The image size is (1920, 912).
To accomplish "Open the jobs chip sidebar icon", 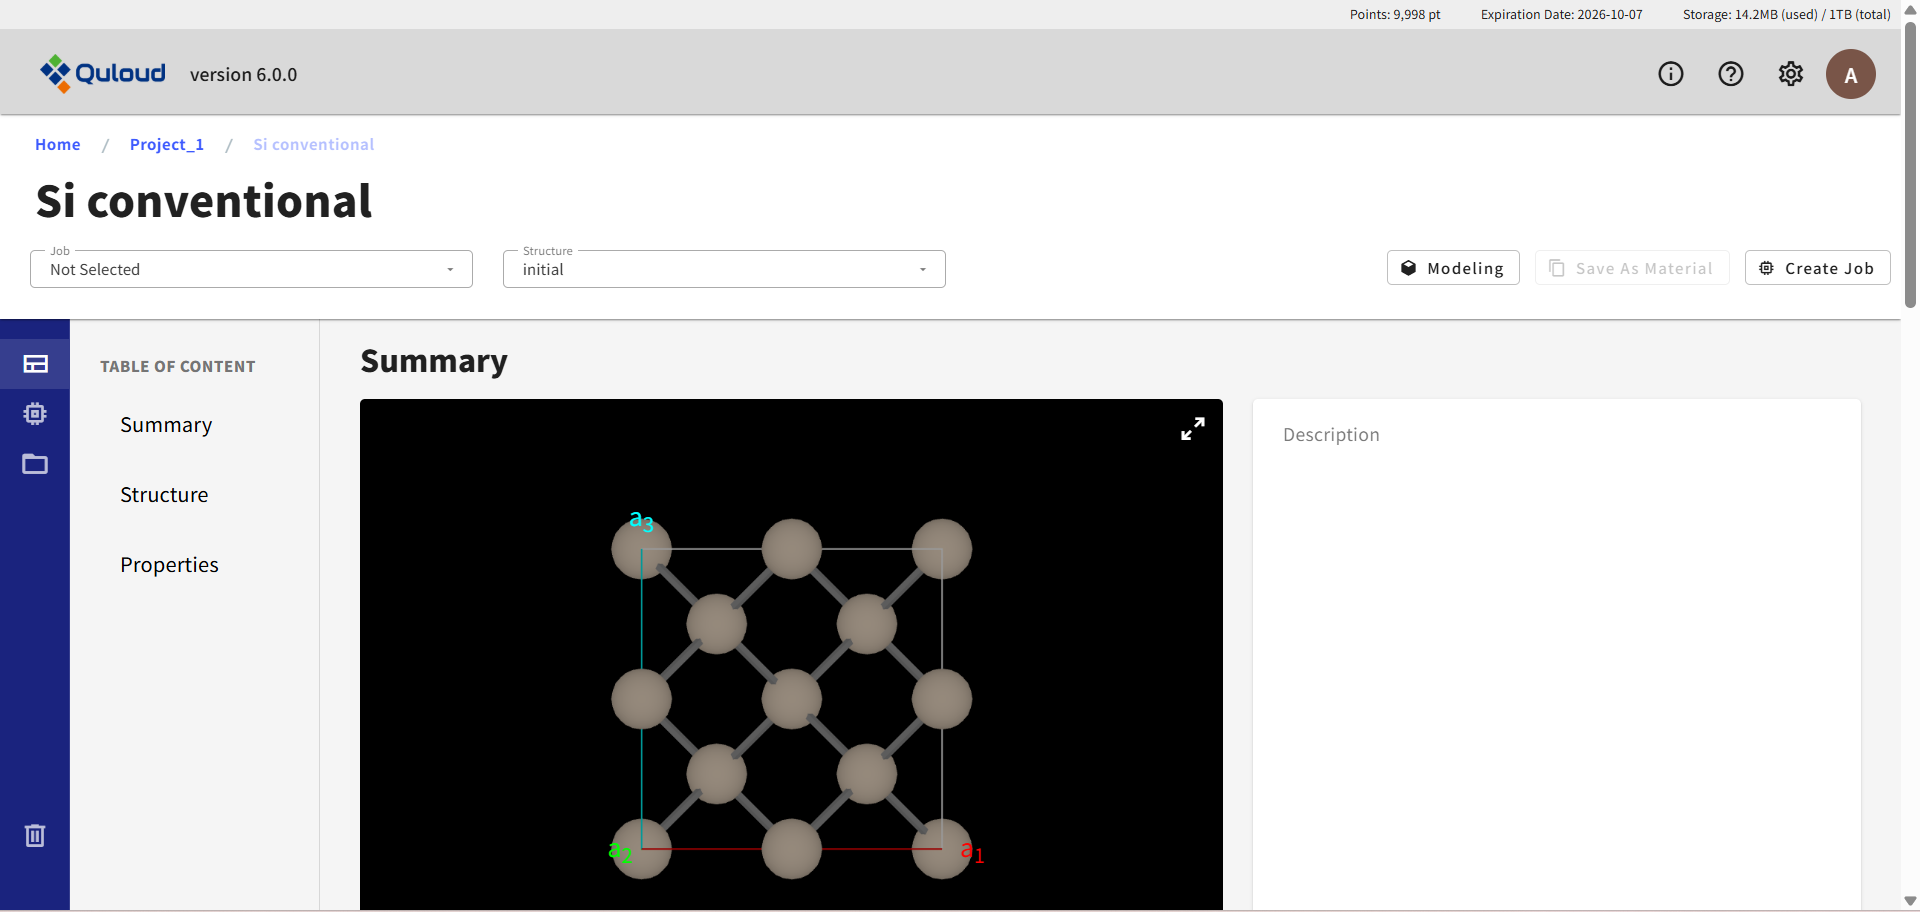I will tap(35, 414).
